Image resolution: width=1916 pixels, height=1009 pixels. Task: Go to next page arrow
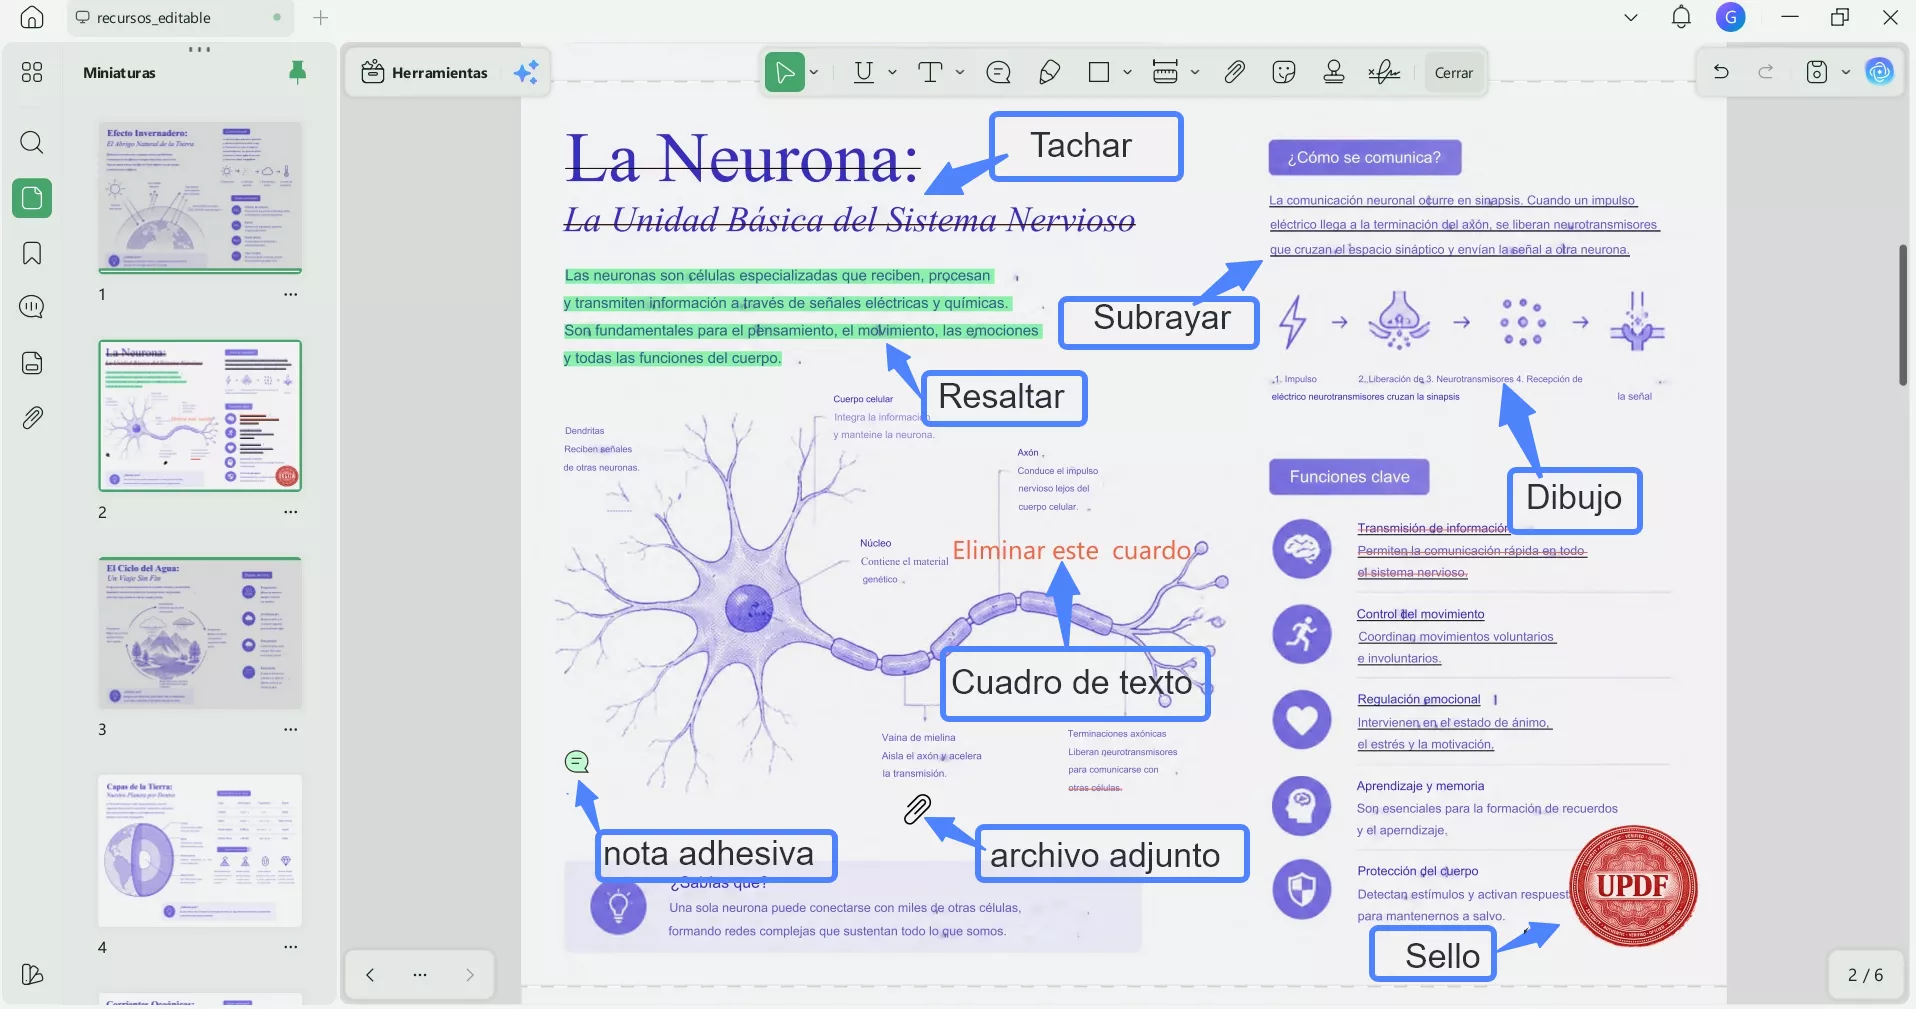pos(470,974)
